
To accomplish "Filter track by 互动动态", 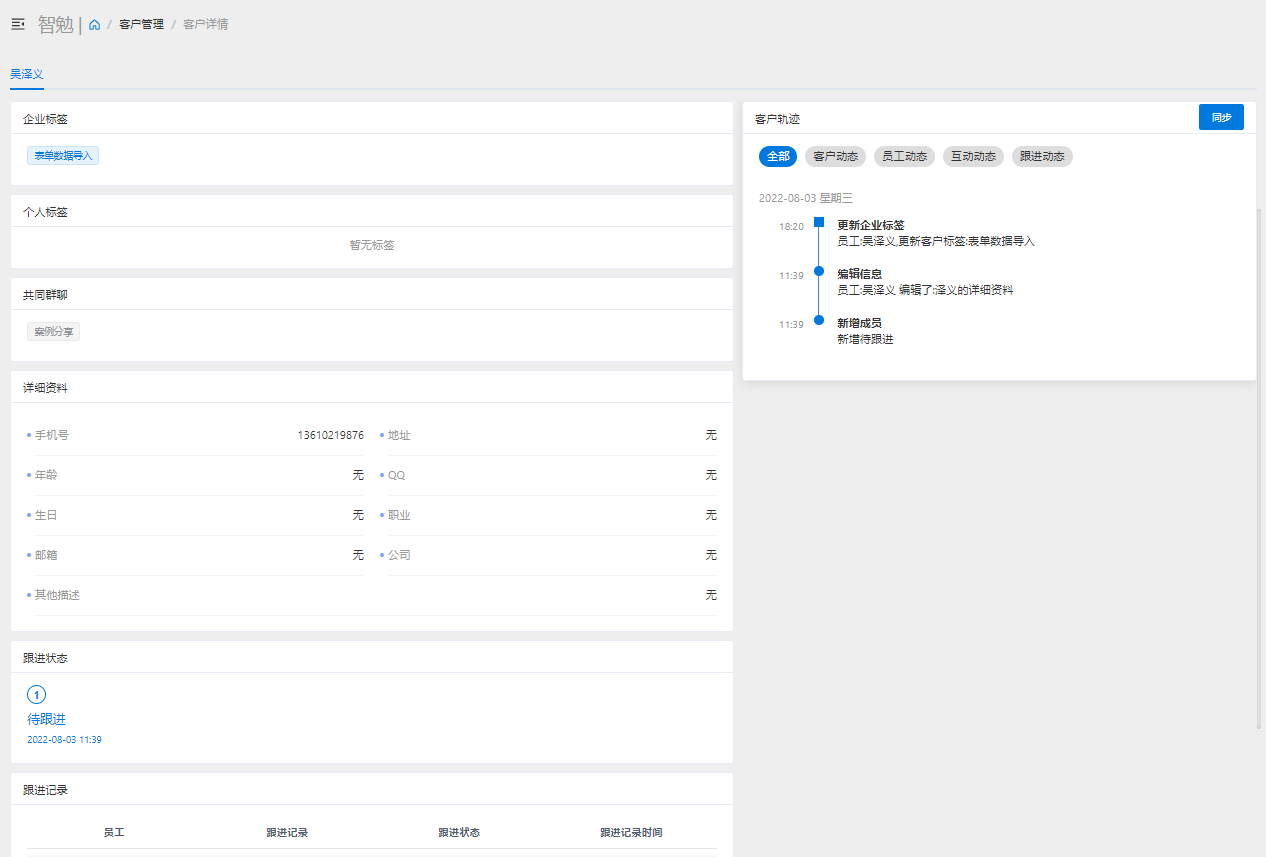I will click(973, 156).
